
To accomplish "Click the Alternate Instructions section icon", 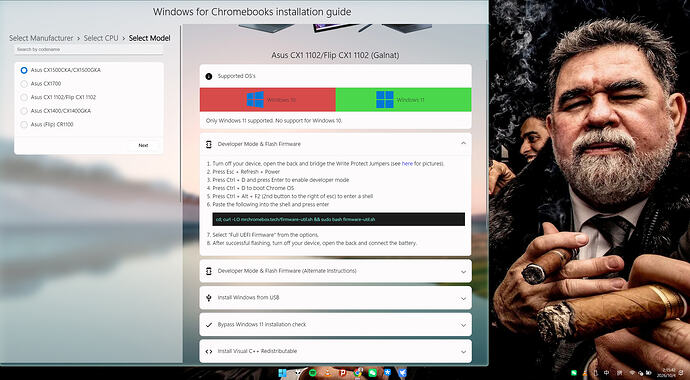I will (x=209, y=271).
